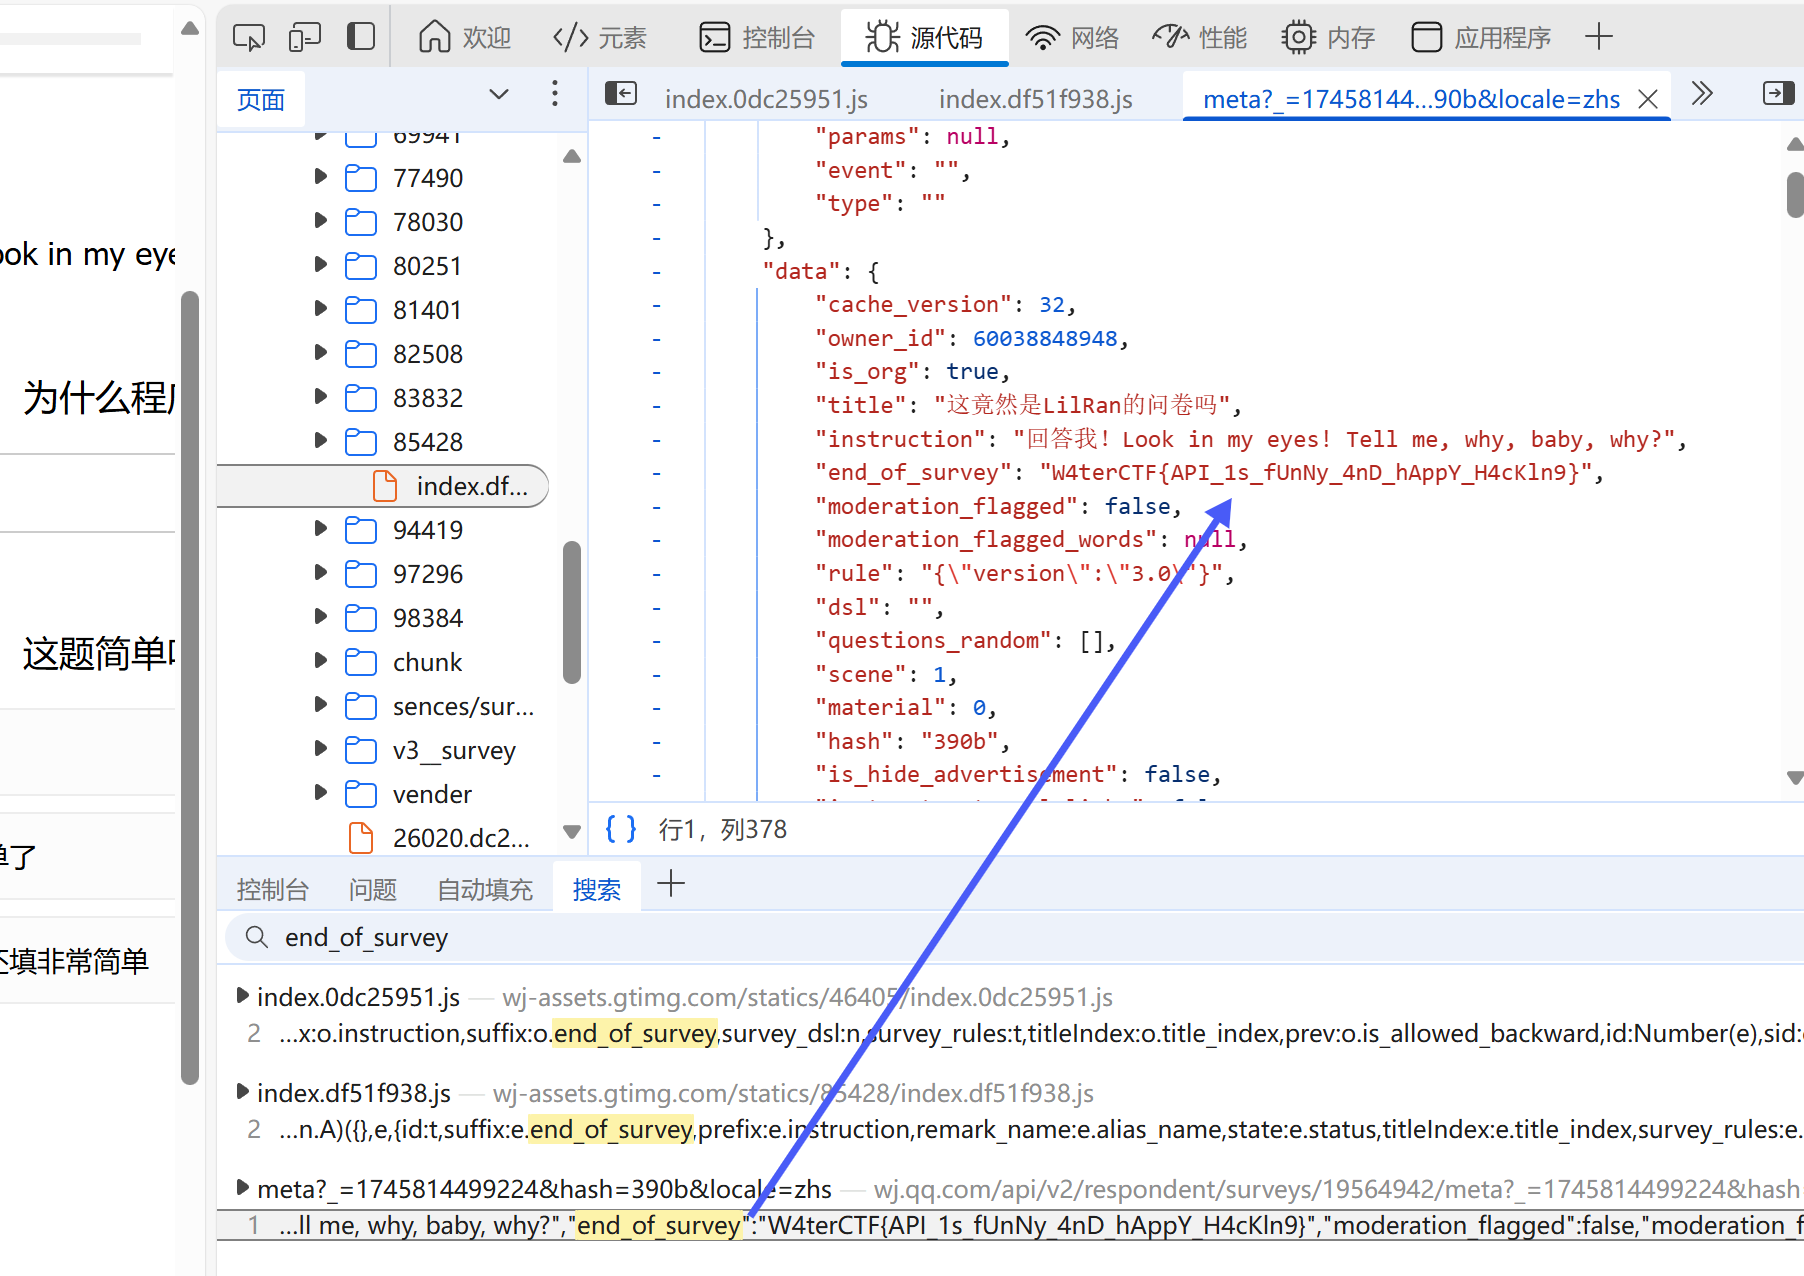Select the 页面 page navigator tab
The image size is (1804, 1276).
click(261, 100)
